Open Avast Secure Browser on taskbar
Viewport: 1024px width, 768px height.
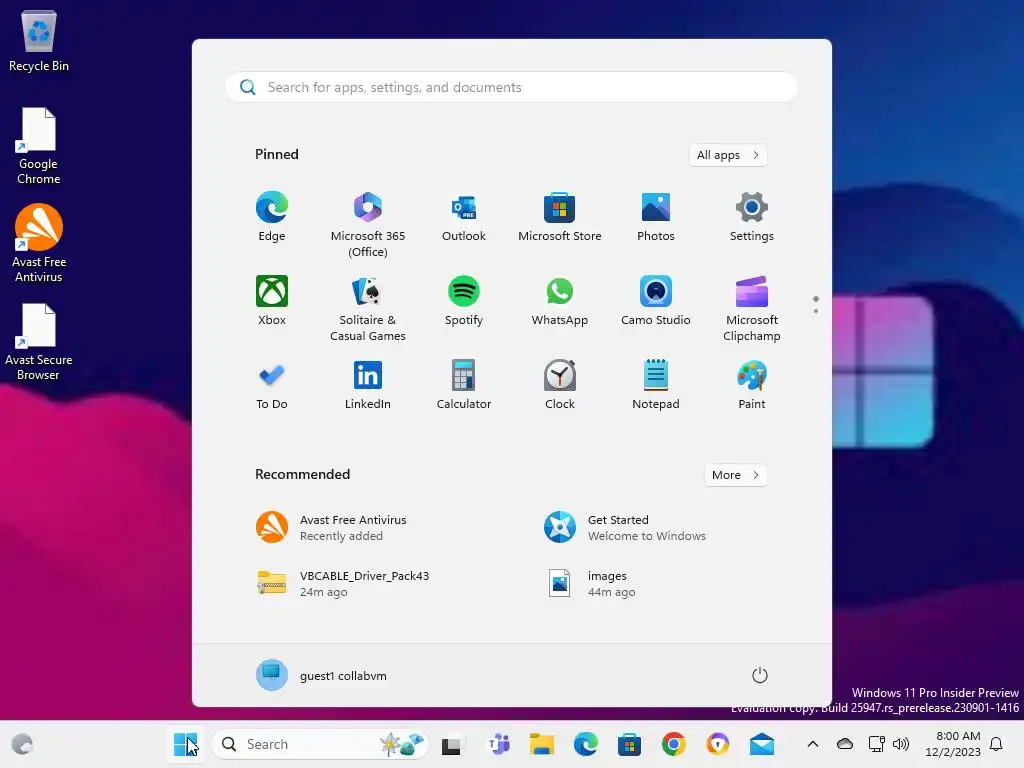(718, 744)
